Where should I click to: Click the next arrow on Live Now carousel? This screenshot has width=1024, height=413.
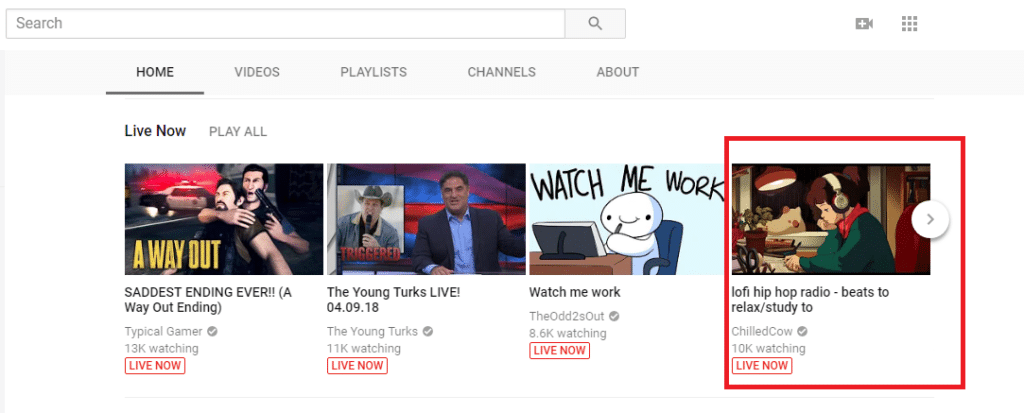pyautogui.click(x=931, y=220)
